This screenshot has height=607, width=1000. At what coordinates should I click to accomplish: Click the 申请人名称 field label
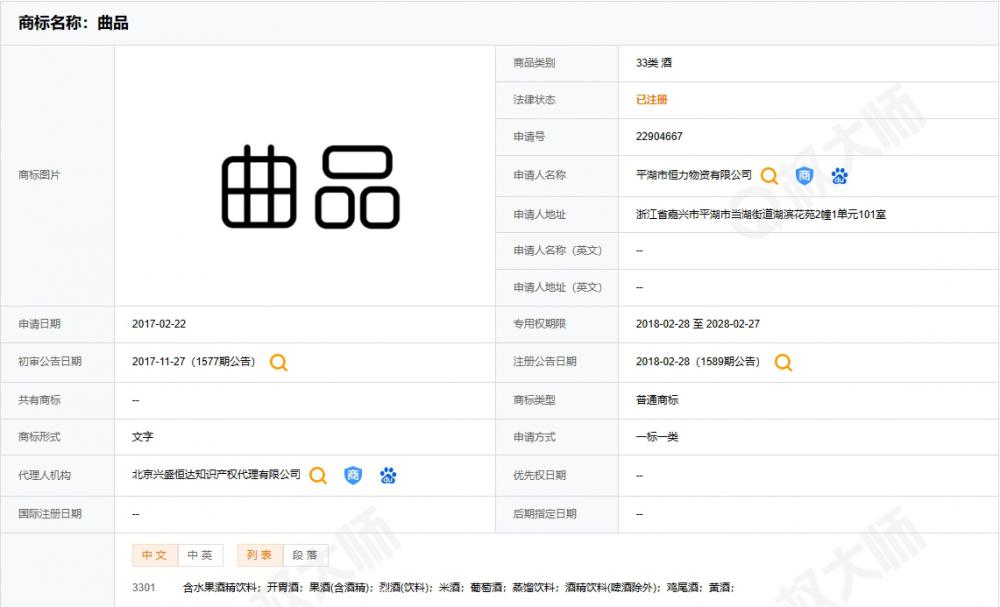coord(540,175)
